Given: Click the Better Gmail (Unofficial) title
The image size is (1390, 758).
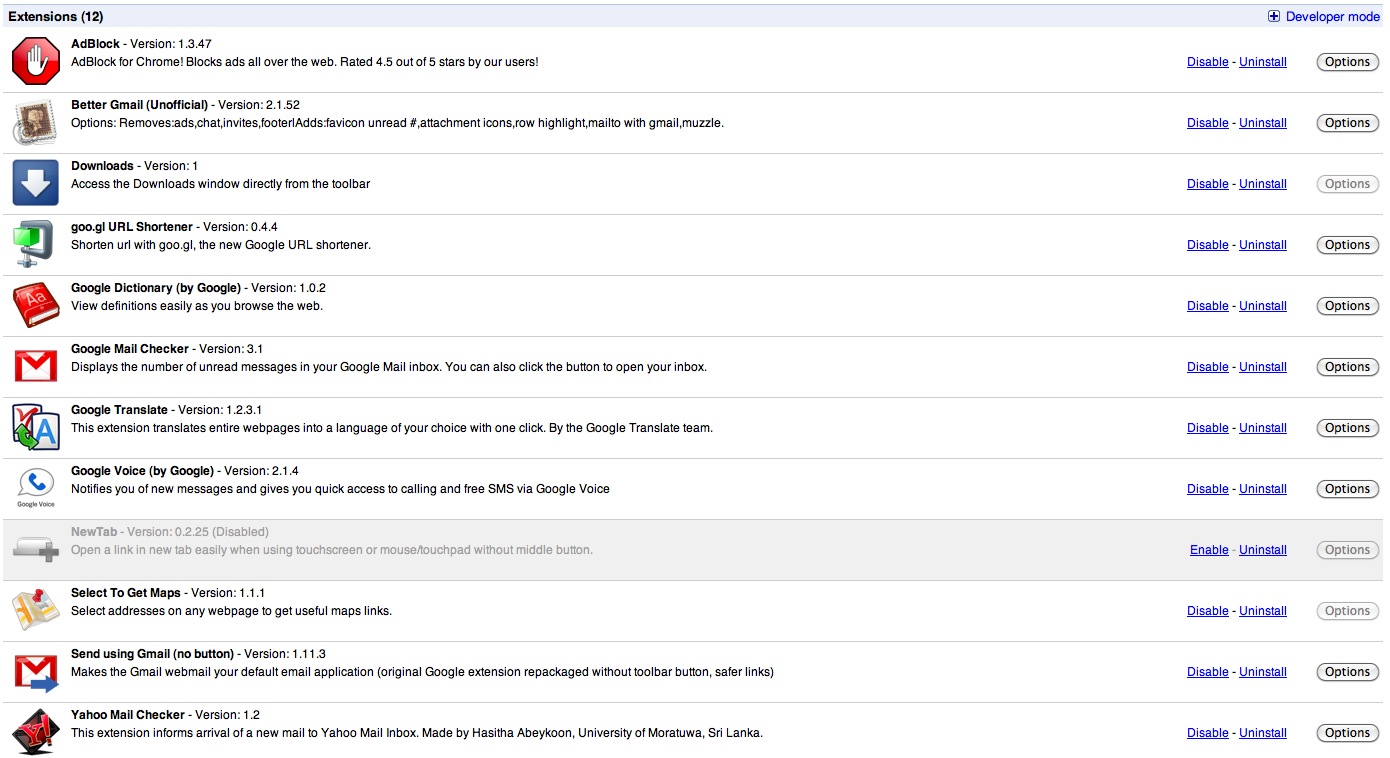Looking at the screenshot, I should (x=140, y=105).
